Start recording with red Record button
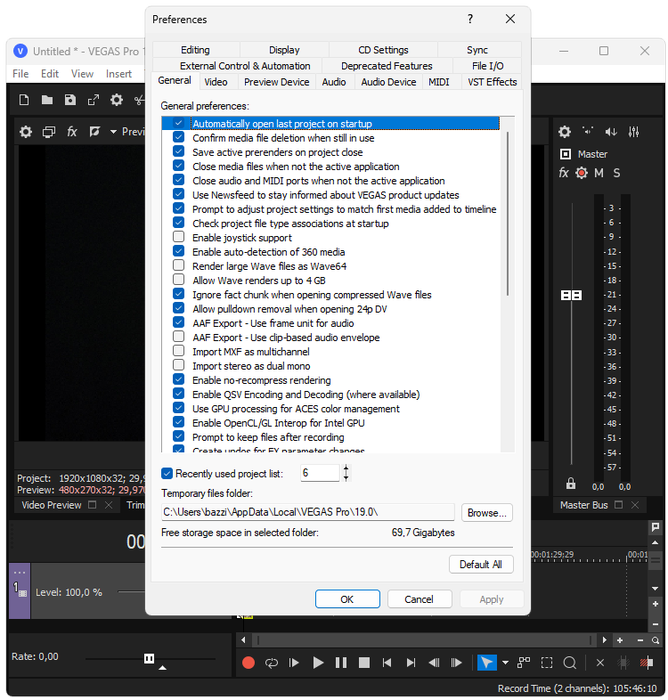 pyautogui.click(x=248, y=662)
